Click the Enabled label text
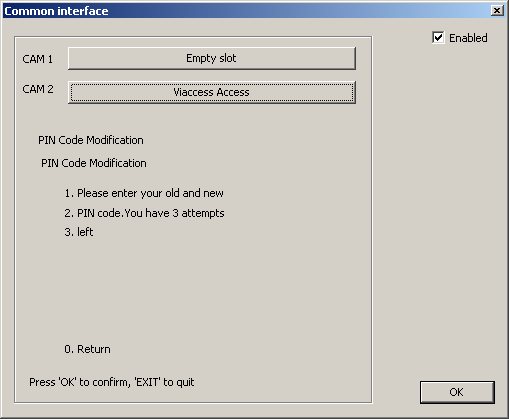 pos(468,38)
